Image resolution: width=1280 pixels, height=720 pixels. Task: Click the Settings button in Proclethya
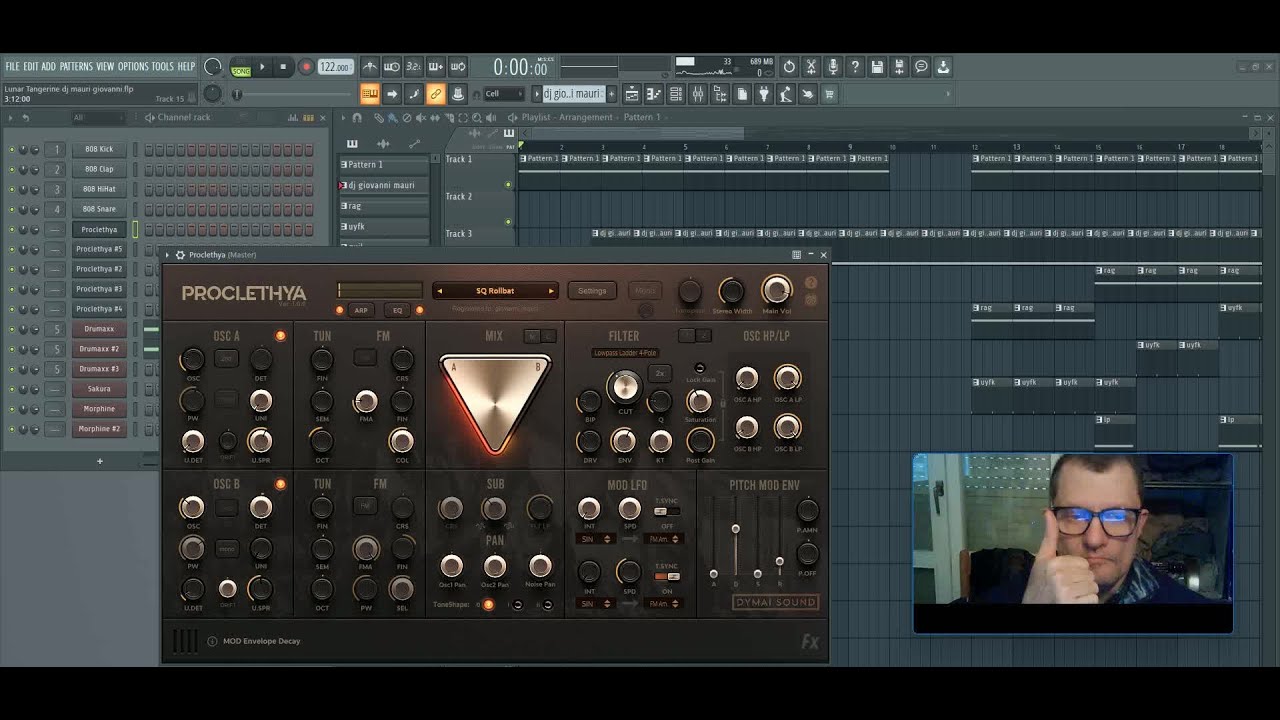[x=592, y=291]
